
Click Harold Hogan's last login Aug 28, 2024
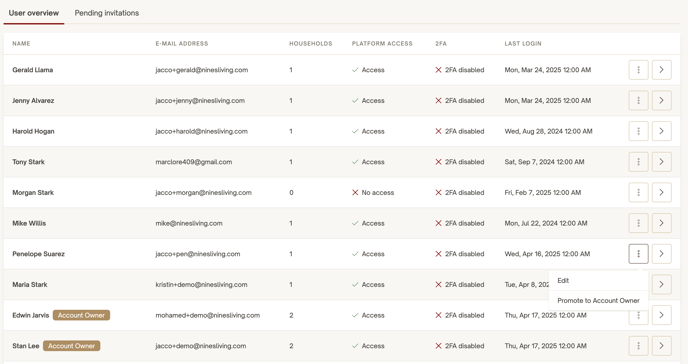(x=548, y=131)
